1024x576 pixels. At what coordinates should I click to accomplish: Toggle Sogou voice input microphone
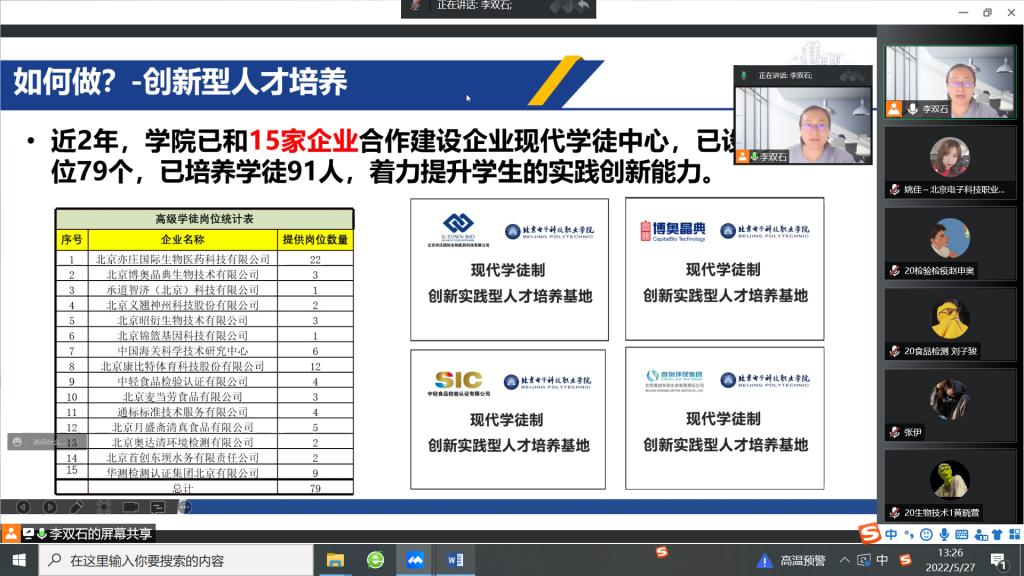pos(945,535)
